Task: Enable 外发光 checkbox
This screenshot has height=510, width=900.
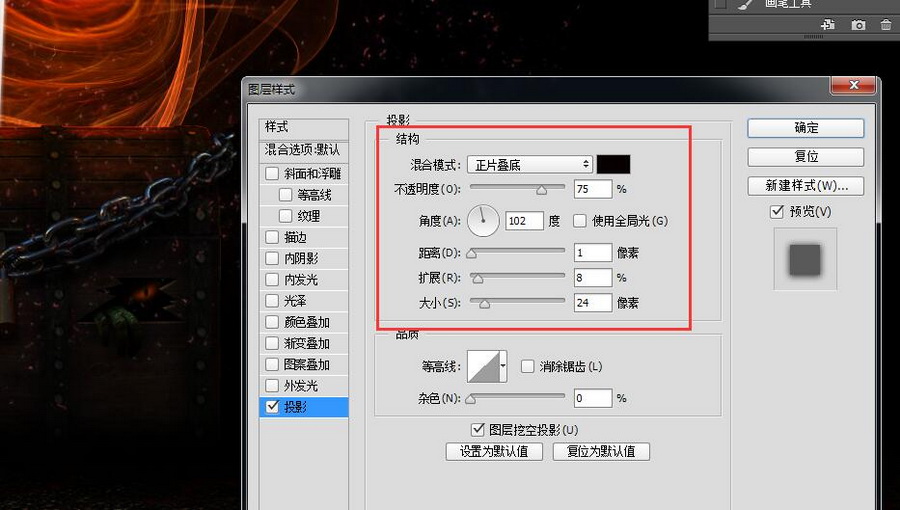Action: pos(272,386)
